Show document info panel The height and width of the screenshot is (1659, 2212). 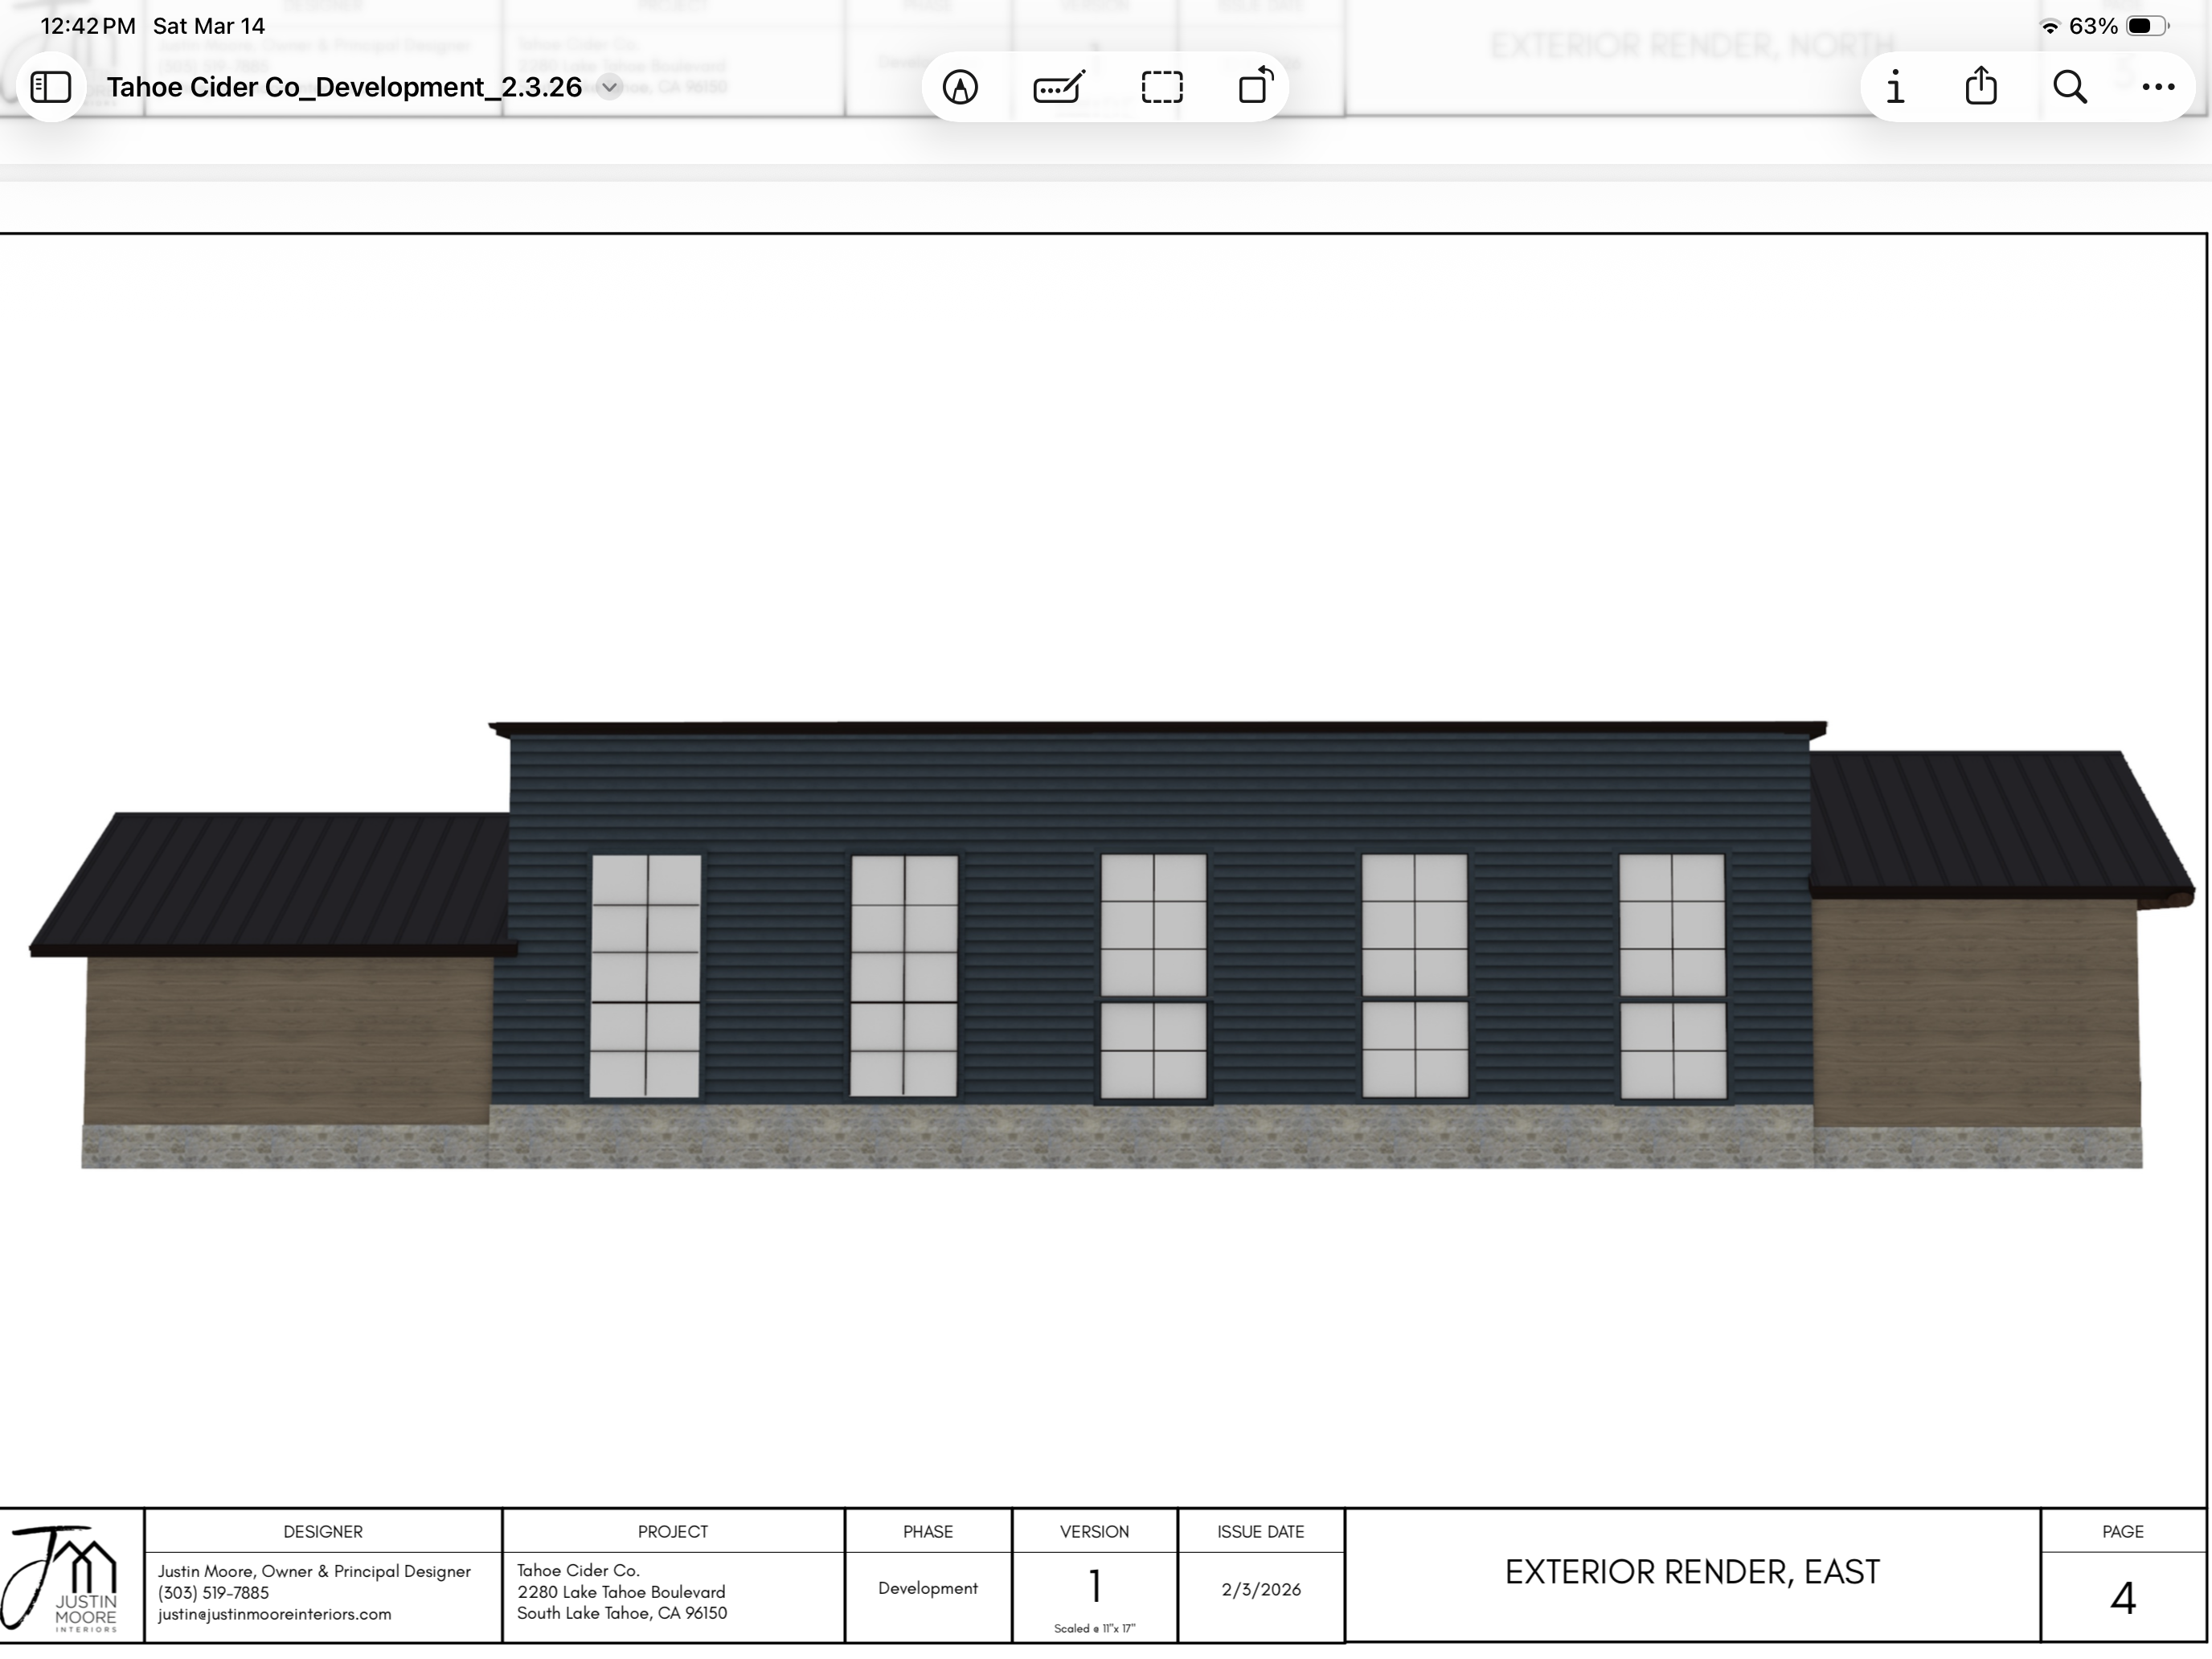click(x=1895, y=87)
